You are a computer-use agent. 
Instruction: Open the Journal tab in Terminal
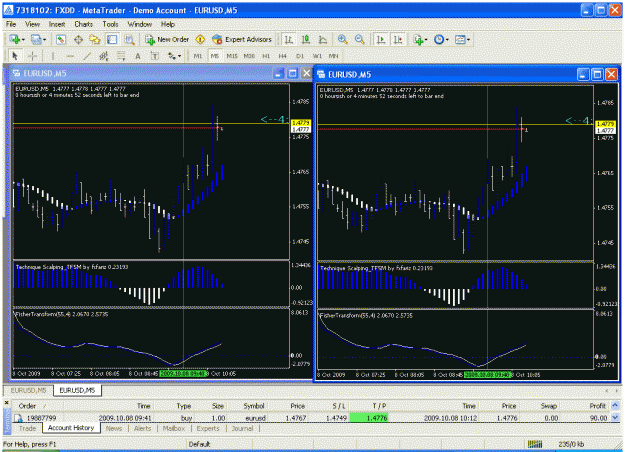242,428
